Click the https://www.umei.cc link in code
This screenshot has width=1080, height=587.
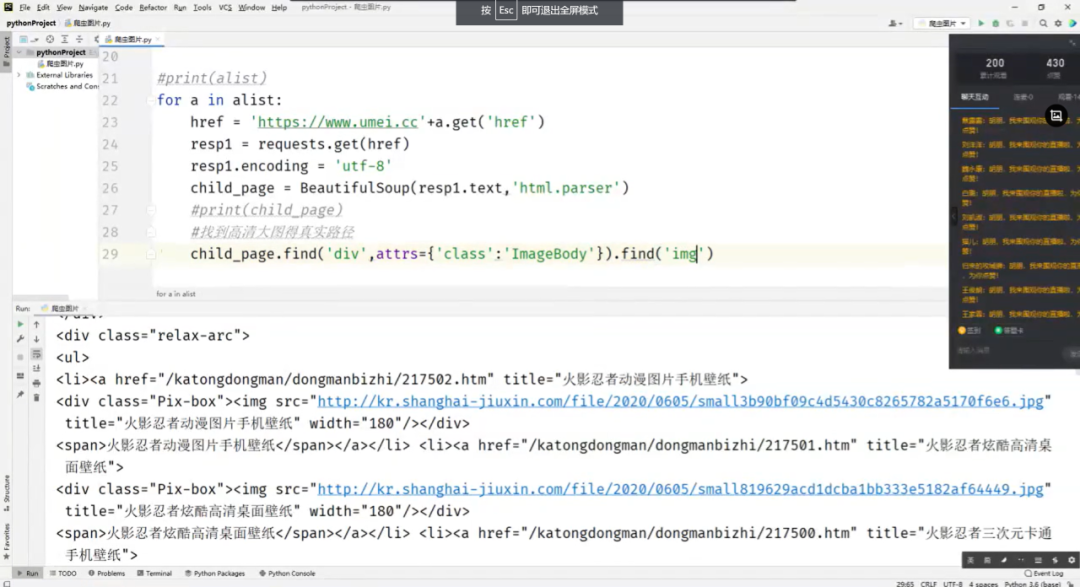click(x=338, y=122)
